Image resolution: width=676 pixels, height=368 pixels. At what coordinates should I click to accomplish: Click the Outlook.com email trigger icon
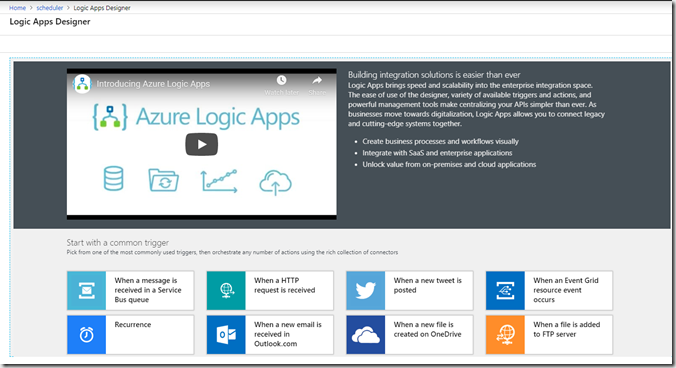point(226,335)
